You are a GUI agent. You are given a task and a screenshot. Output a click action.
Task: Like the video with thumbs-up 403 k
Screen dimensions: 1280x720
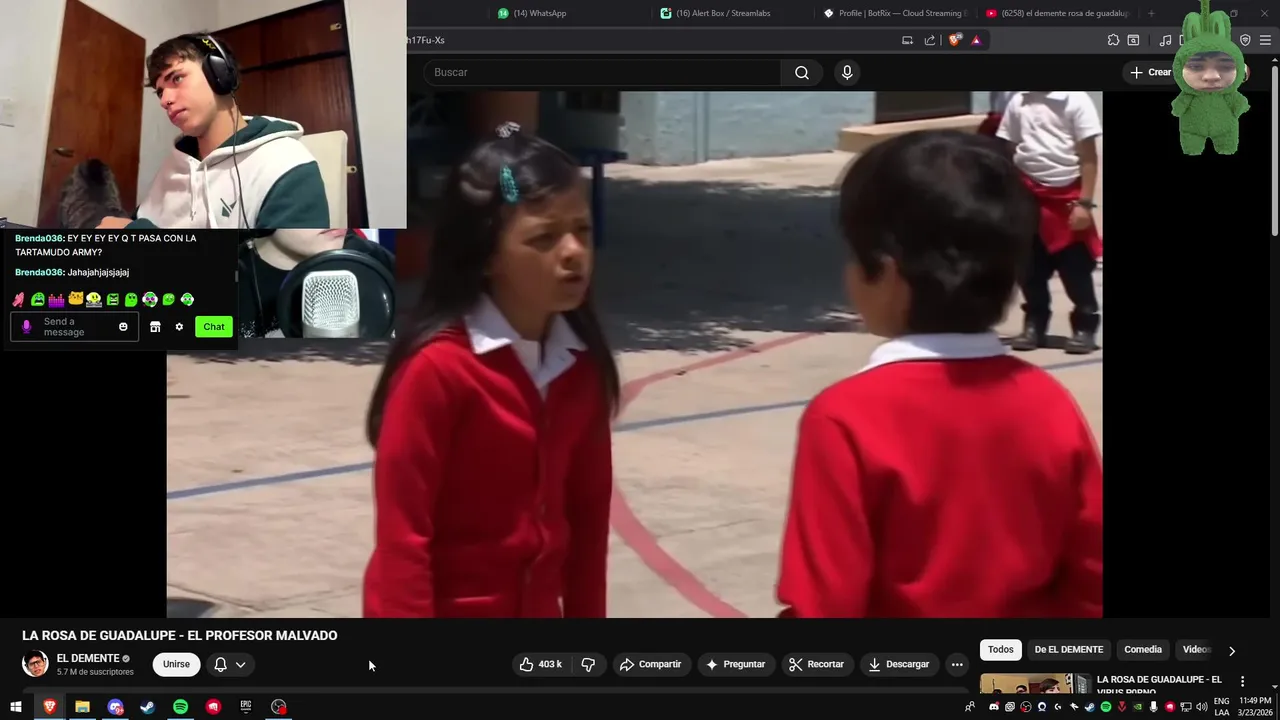[540, 664]
